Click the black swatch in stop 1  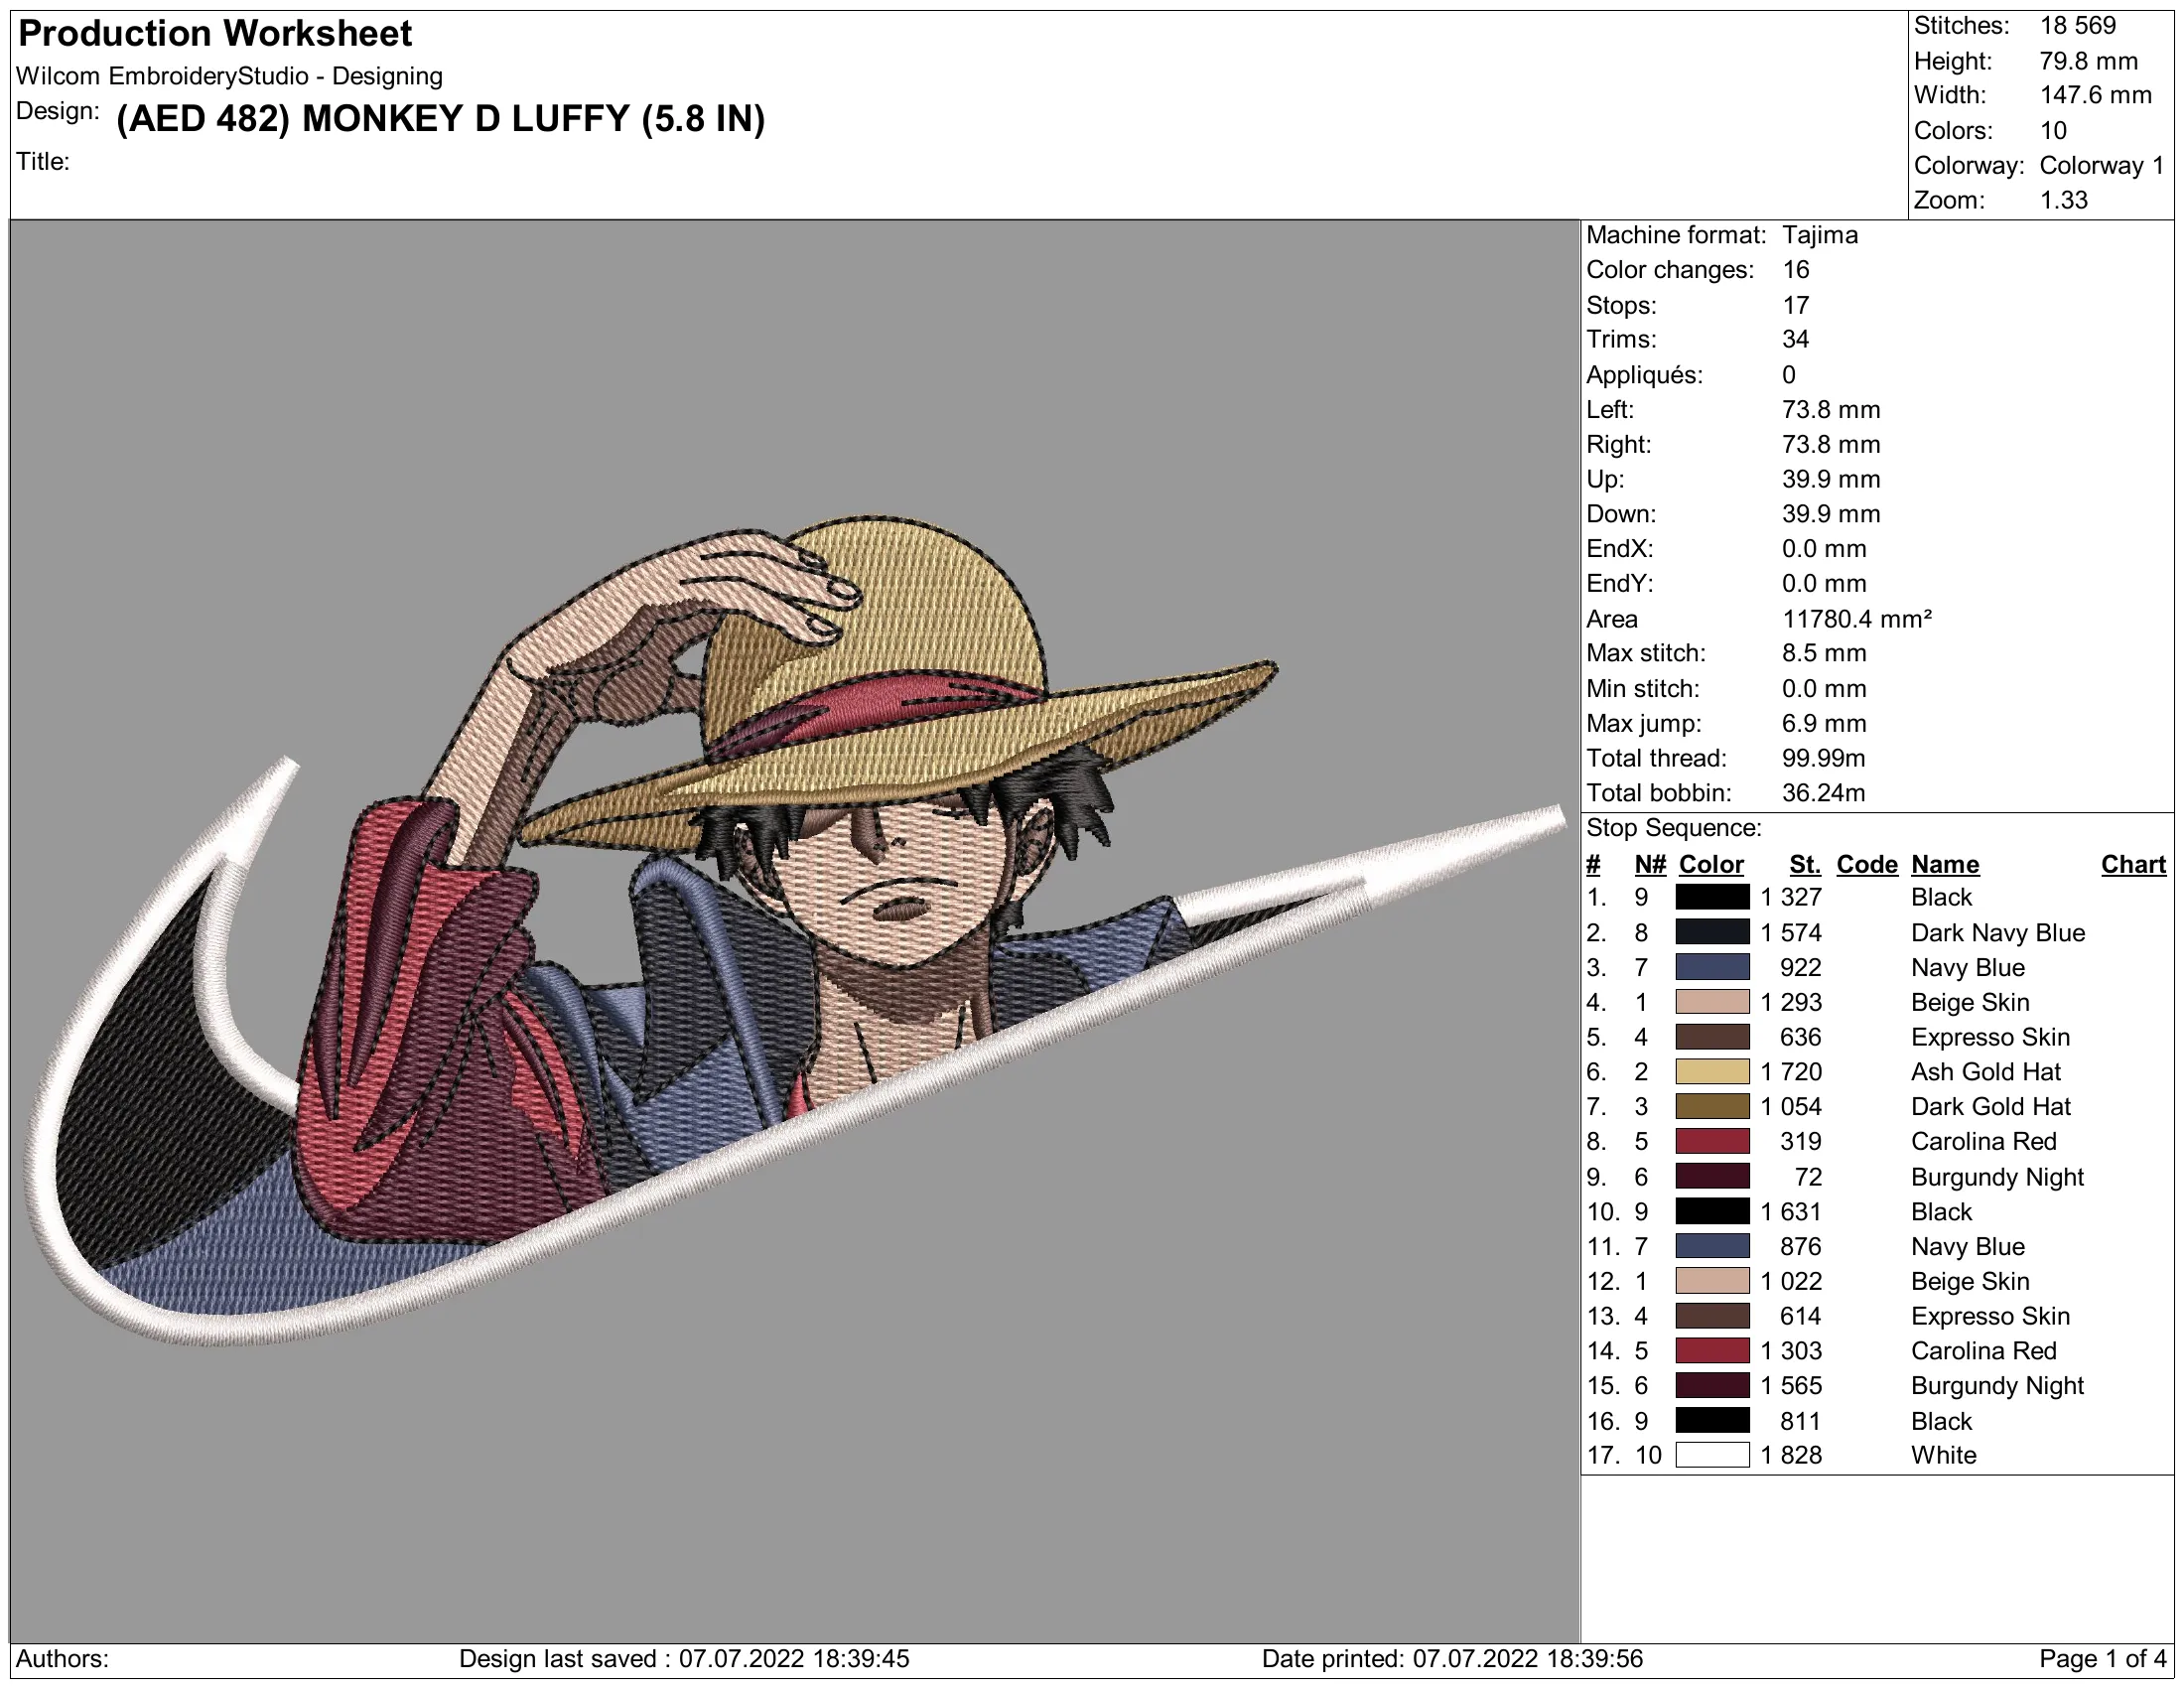pyautogui.click(x=1712, y=897)
